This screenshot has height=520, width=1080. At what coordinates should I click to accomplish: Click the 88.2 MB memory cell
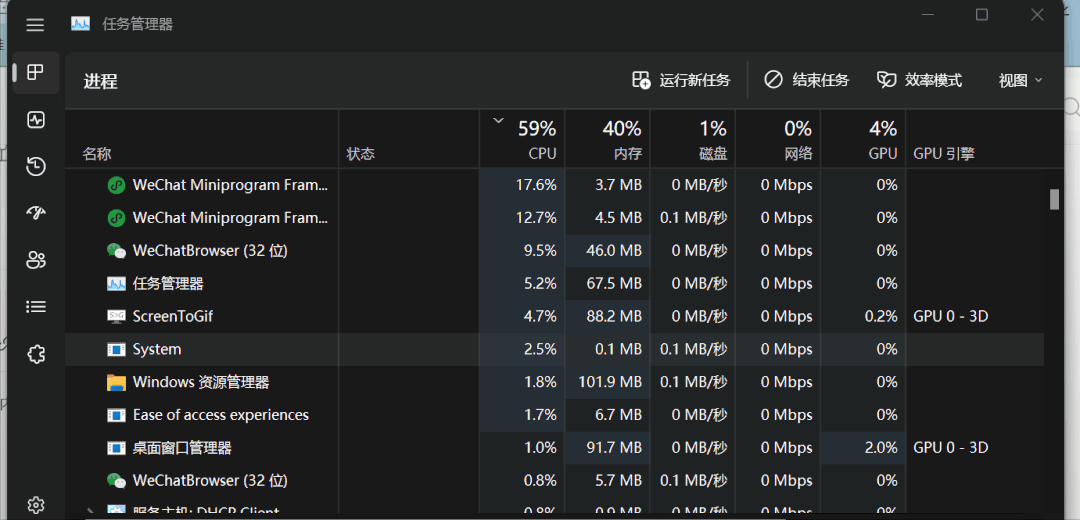608,316
